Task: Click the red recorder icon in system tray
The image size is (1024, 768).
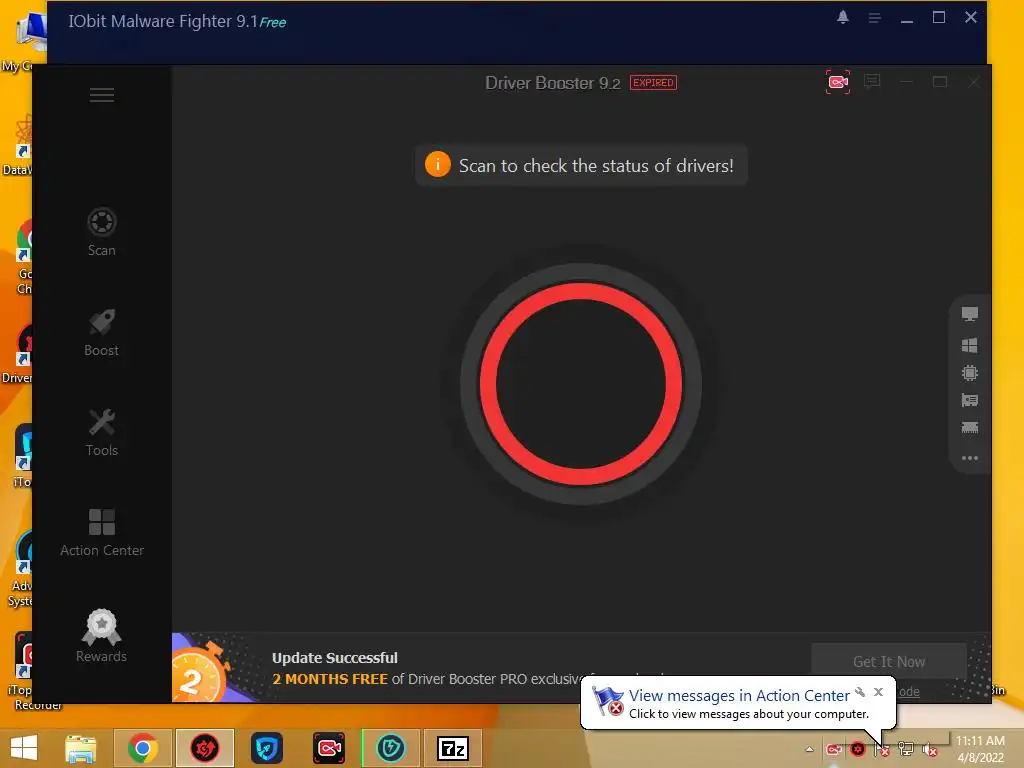Action: [x=834, y=749]
